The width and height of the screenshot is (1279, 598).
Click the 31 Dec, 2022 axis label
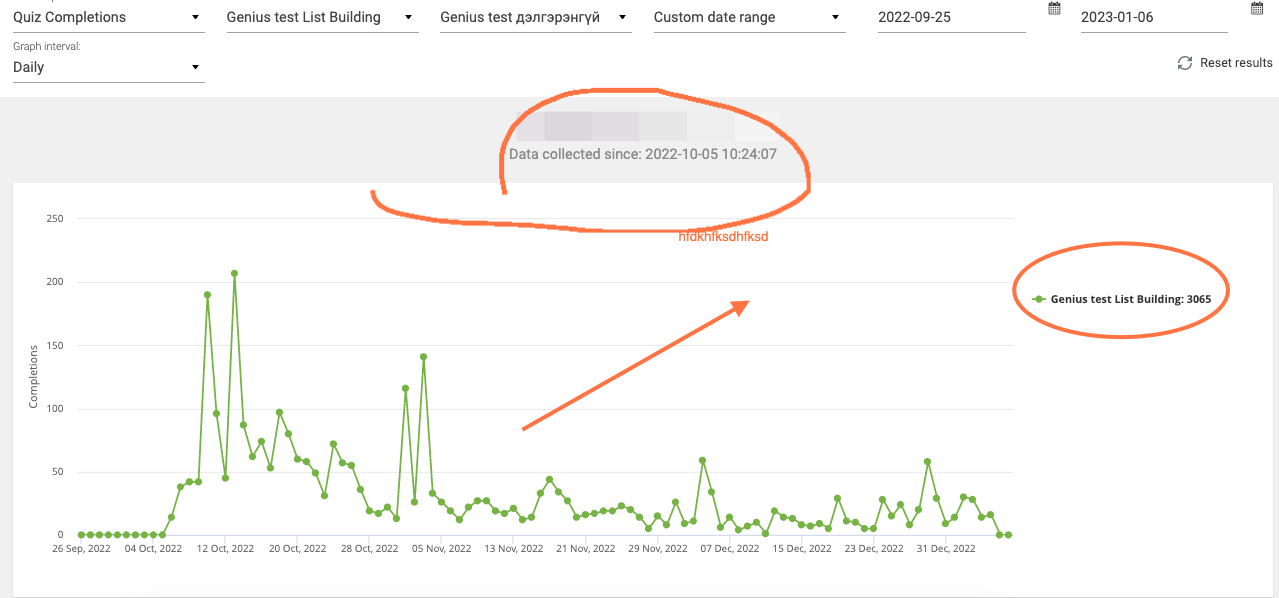tap(947, 548)
